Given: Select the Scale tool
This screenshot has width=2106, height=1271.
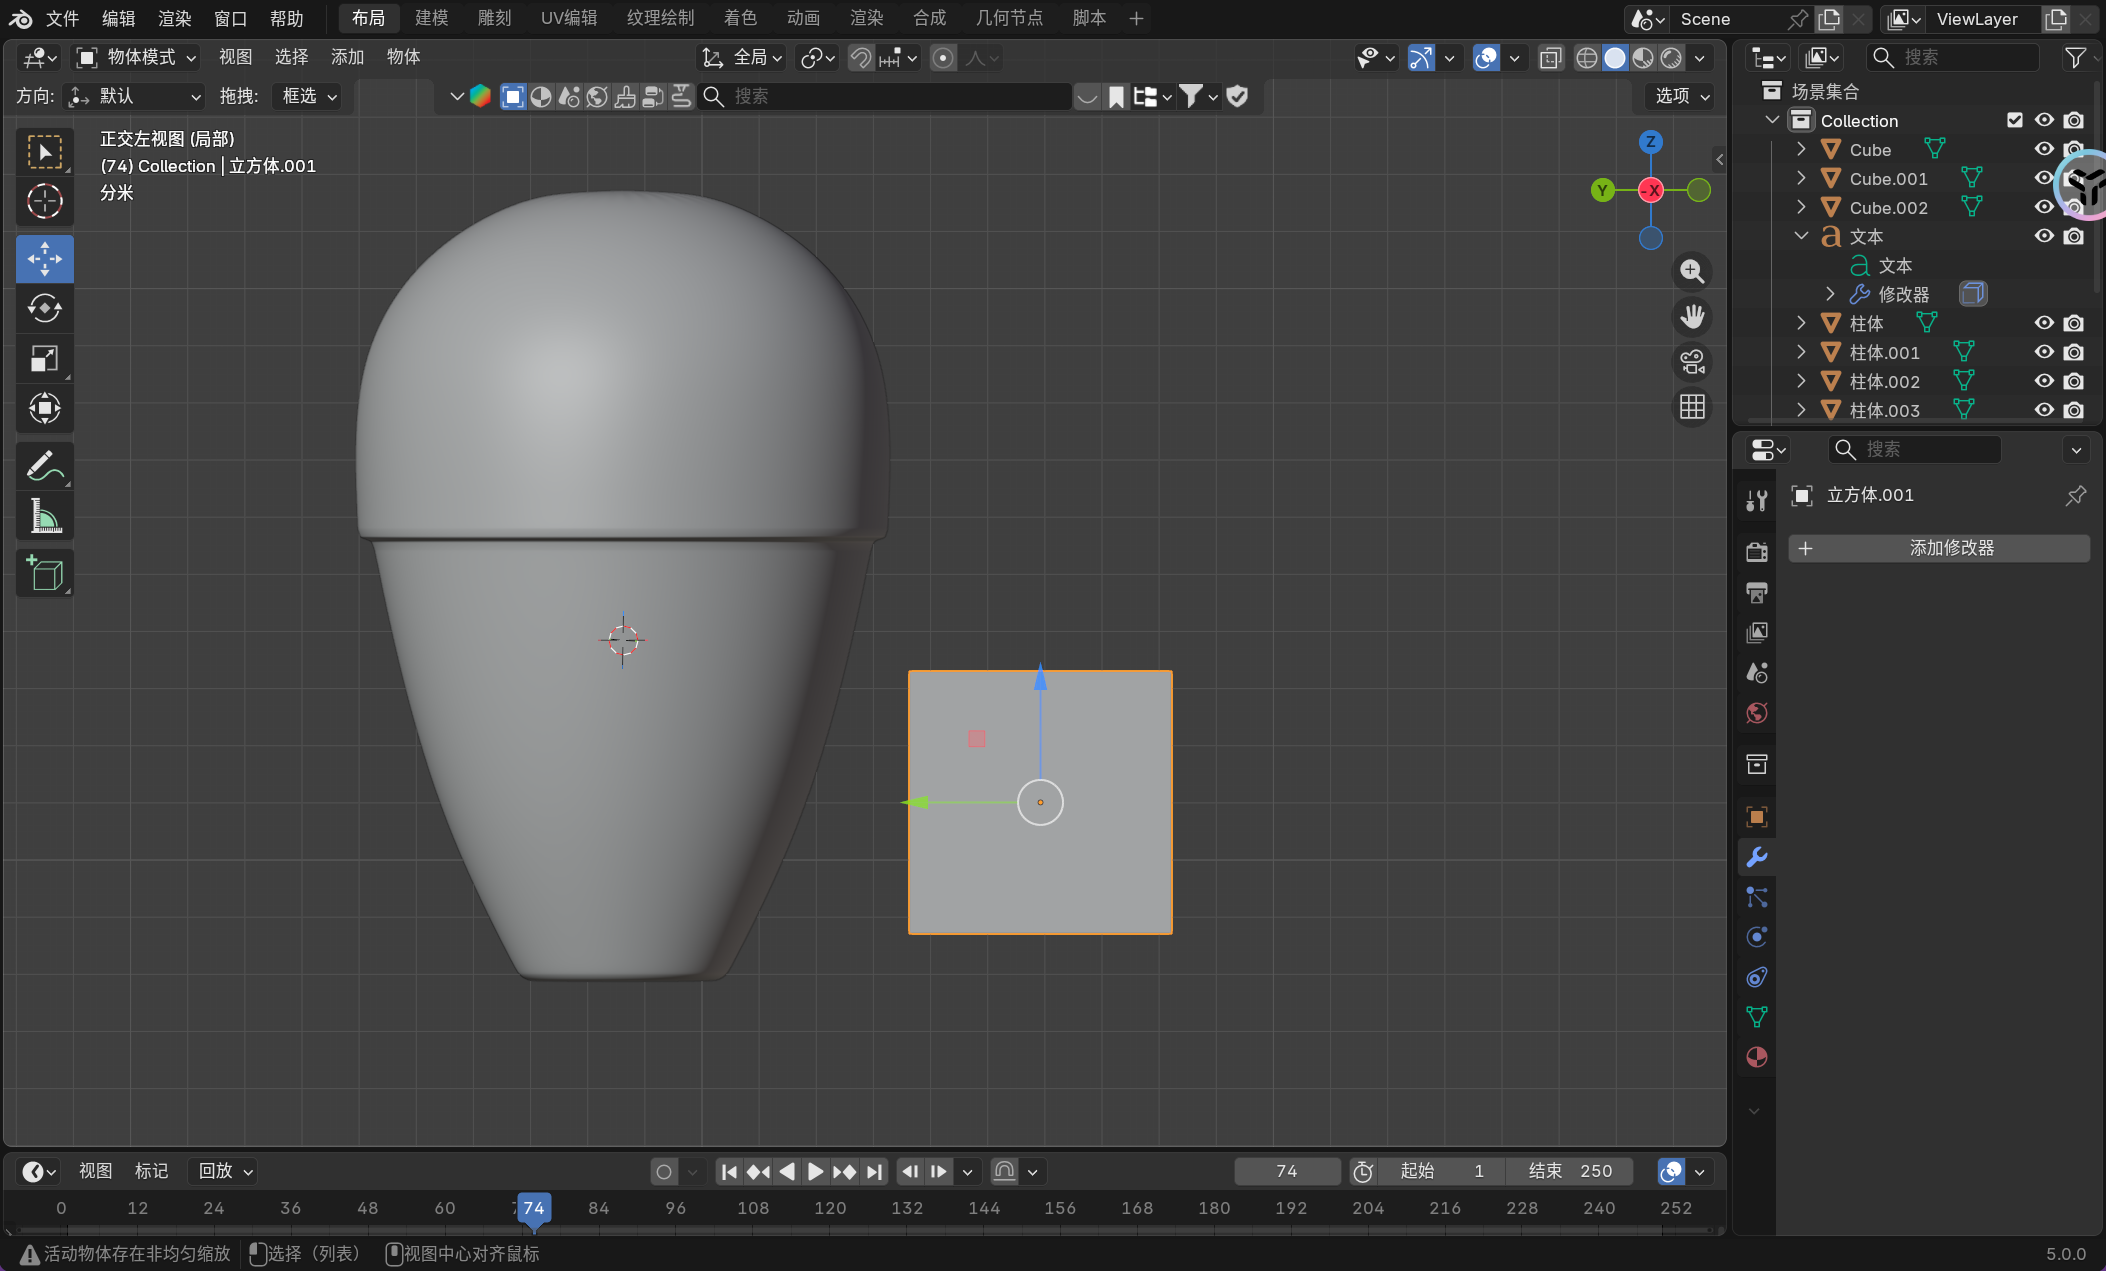Looking at the screenshot, I should 44,358.
